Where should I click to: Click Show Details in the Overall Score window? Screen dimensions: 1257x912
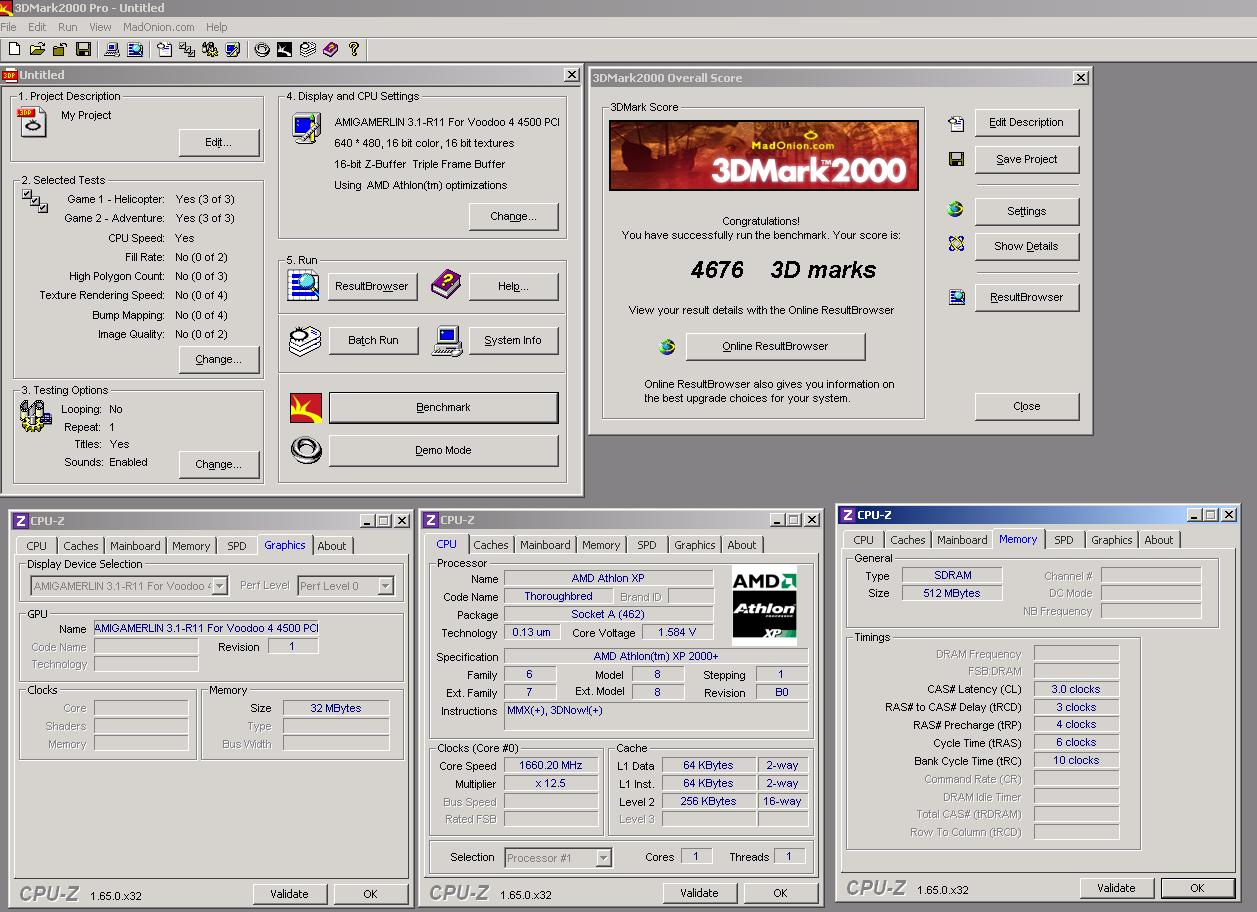click(x=1026, y=246)
